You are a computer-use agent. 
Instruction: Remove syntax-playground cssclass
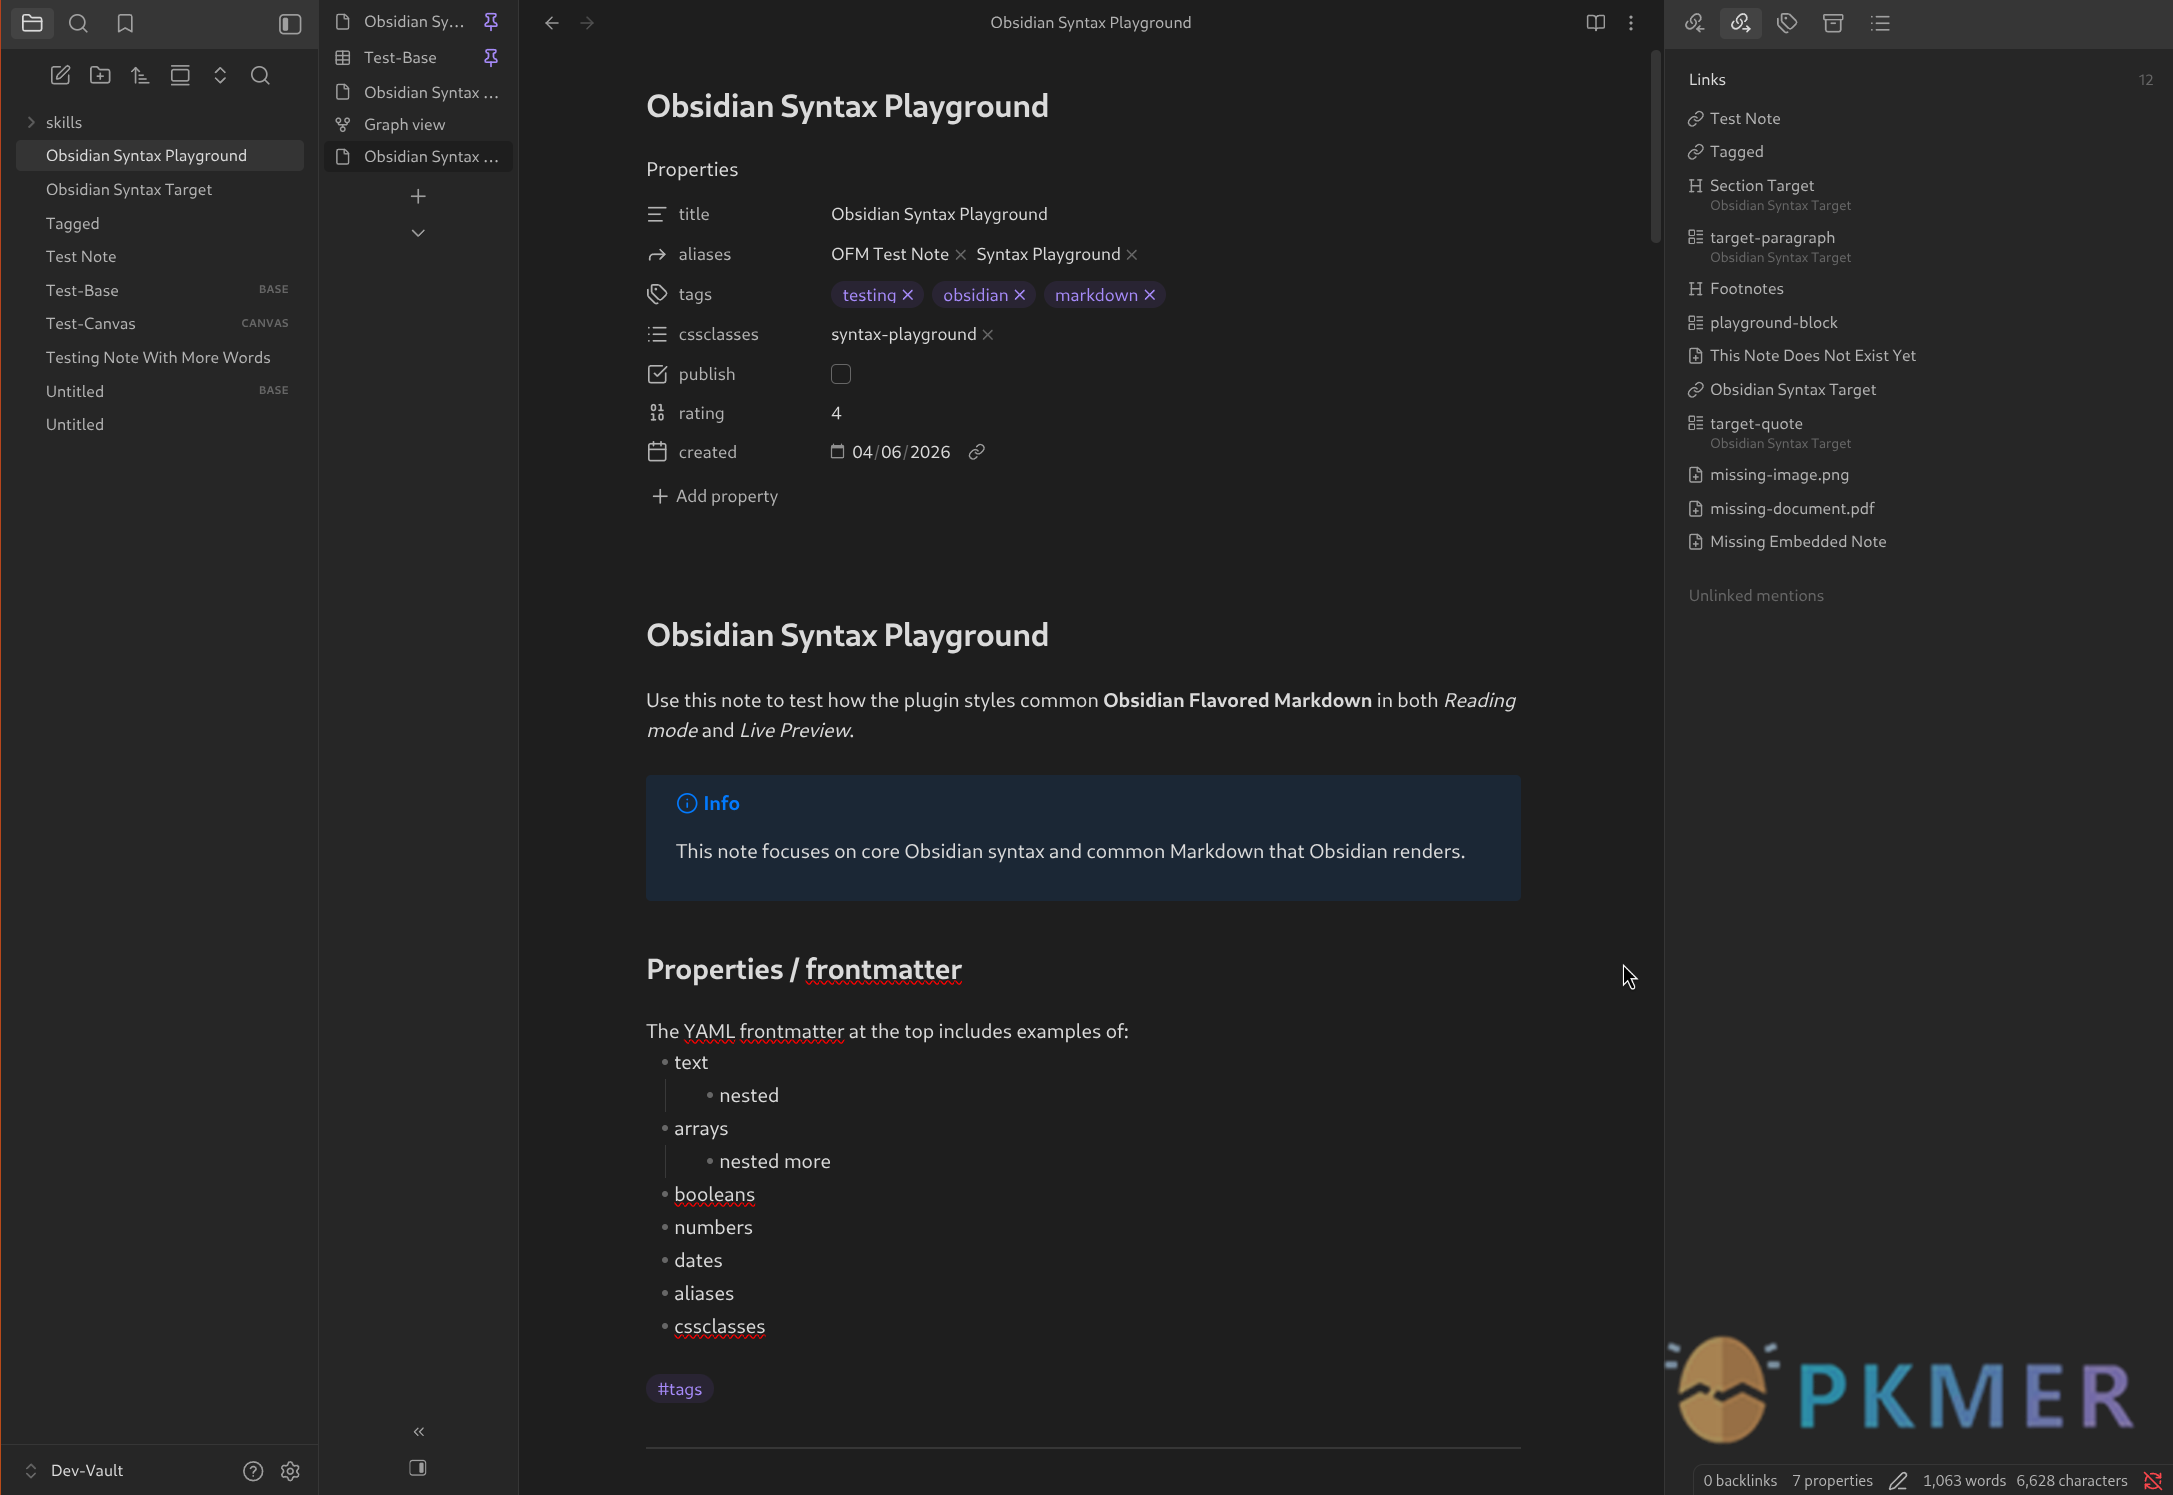click(x=988, y=335)
